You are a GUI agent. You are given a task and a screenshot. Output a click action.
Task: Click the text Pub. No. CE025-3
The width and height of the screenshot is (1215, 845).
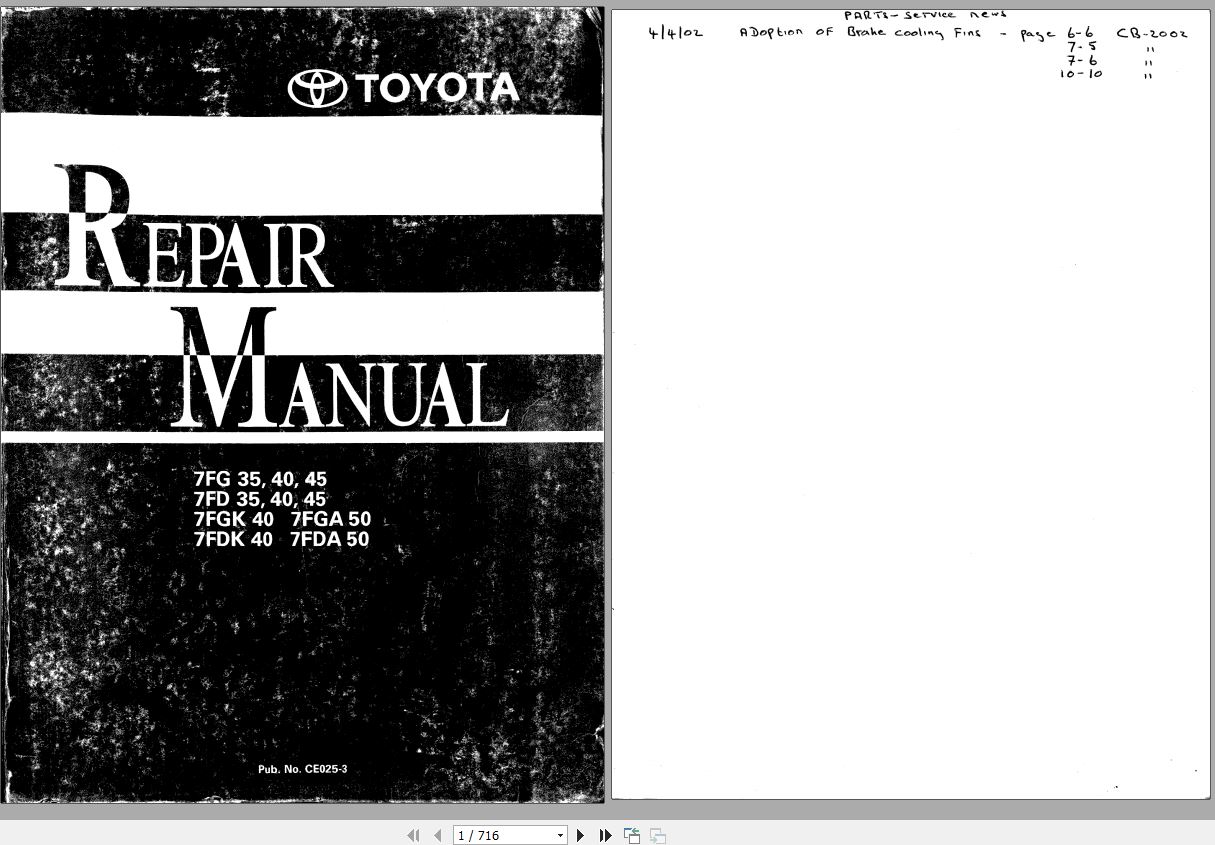pyautogui.click(x=302, y=769)
